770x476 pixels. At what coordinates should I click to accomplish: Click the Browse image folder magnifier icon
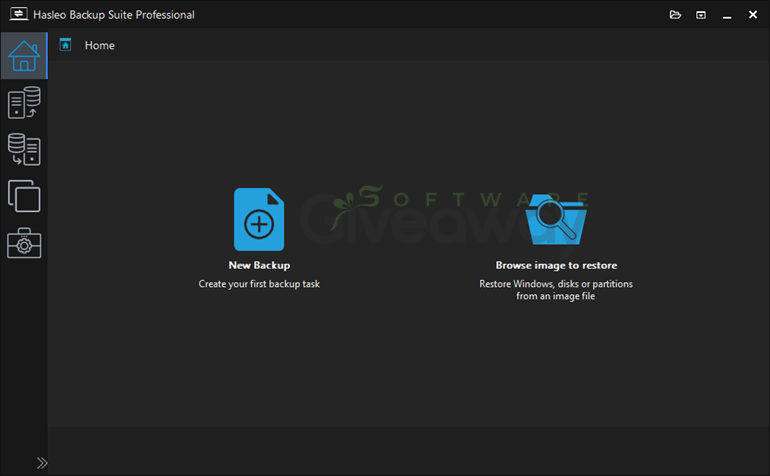pos(556,220)
